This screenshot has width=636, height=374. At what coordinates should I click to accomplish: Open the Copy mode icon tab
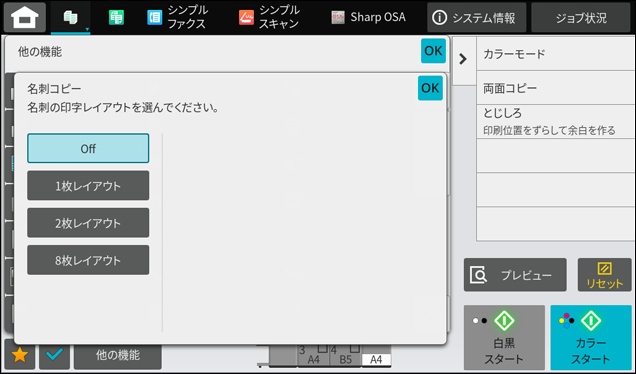(71, 17)
